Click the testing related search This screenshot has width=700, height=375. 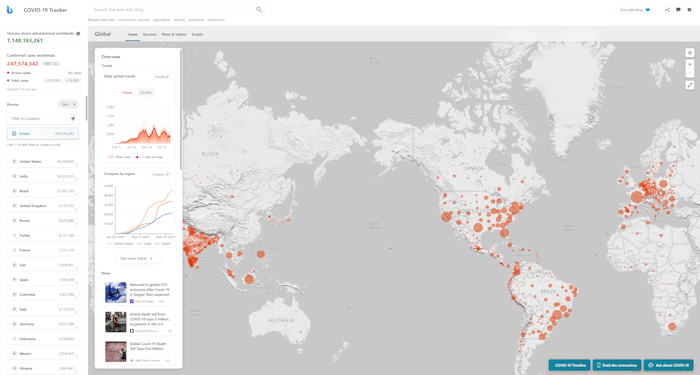coord(179,20)
